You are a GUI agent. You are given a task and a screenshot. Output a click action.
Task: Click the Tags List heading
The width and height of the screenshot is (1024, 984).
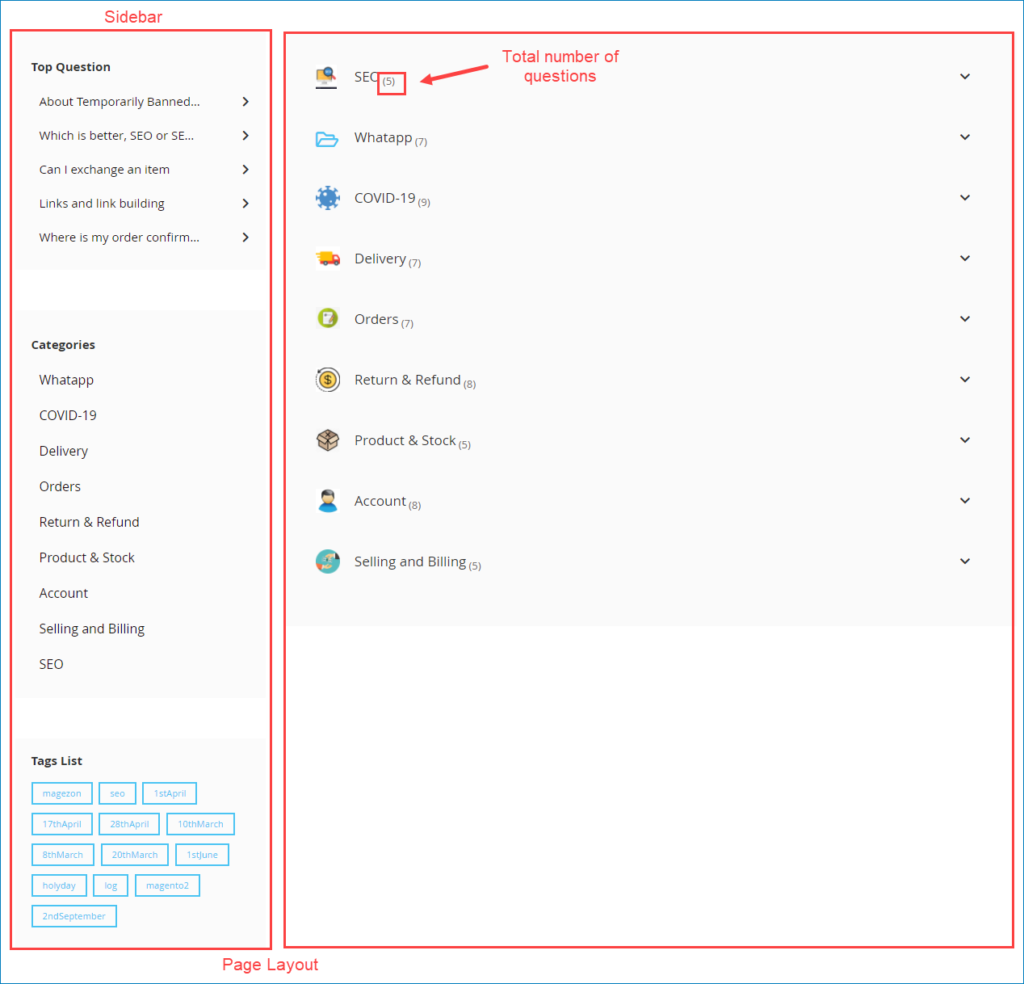click(x=57, y=761)
